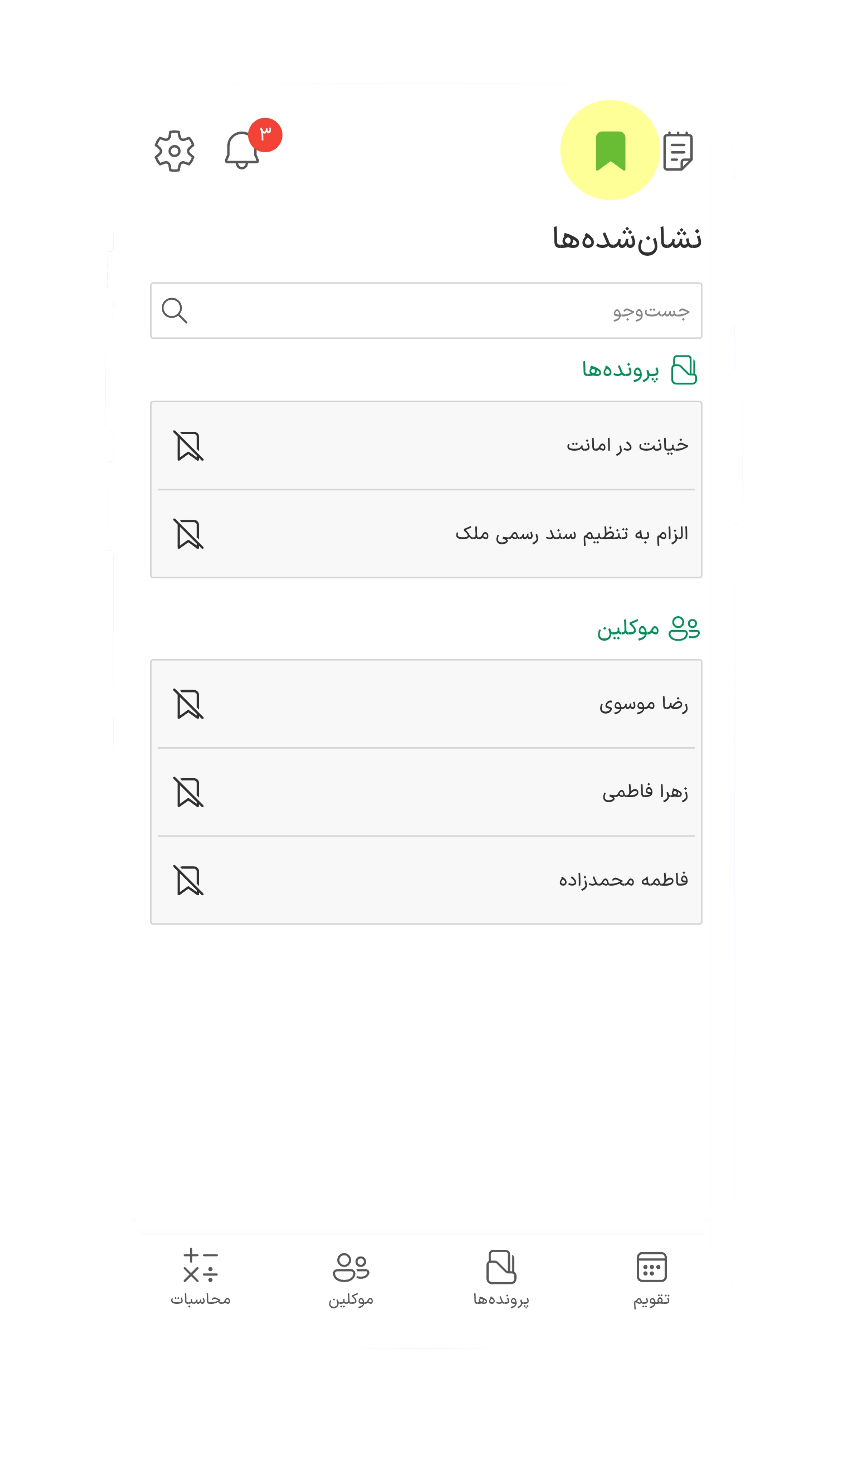Open the settings gear icon
Image resolution: width=856 pixels, height=1462 pixels.
click(175, 151)
